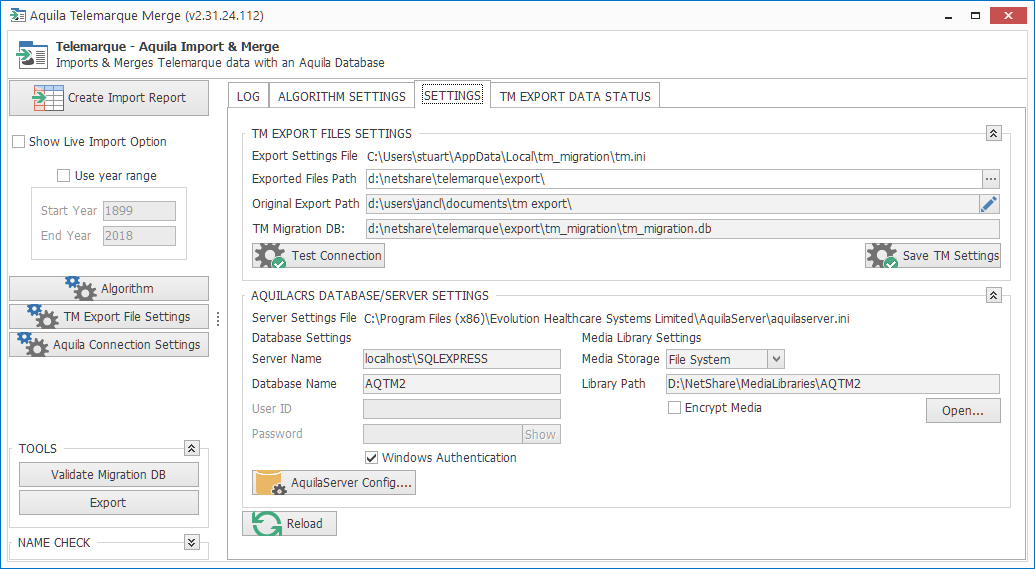Click the Test Connection gear icon
Viewport: 1035px width, 569px height.
(x=270, y=256)
